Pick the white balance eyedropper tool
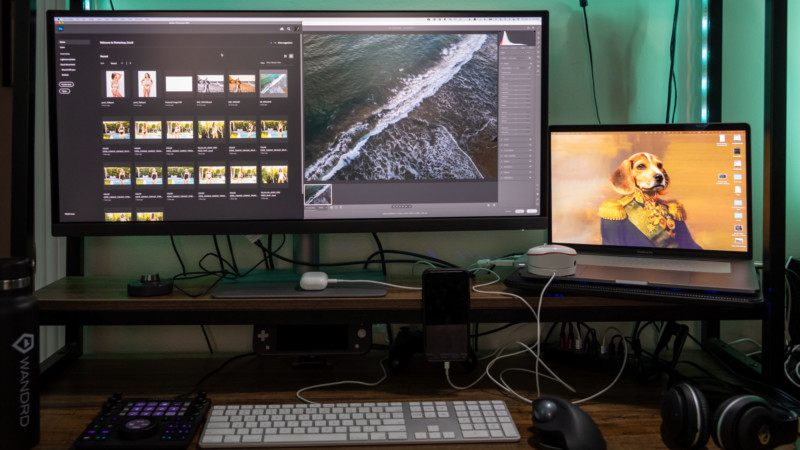 529,67
